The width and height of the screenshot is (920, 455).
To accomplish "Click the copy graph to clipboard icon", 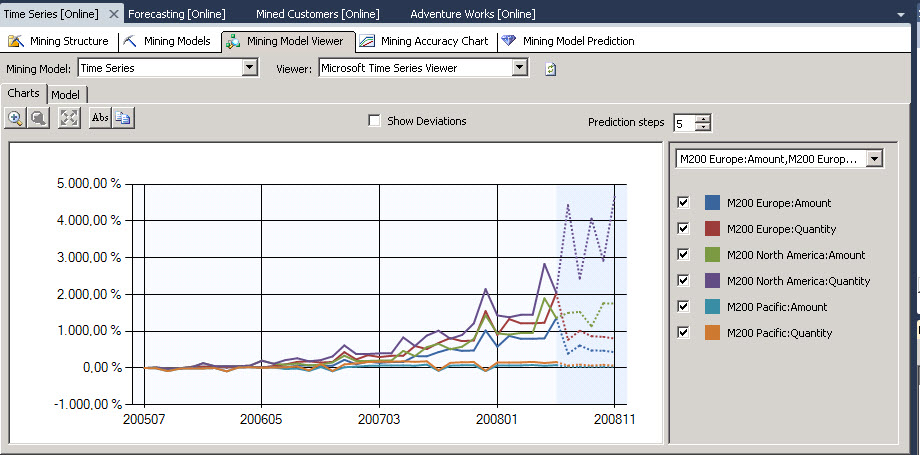I will click(123, 117).
